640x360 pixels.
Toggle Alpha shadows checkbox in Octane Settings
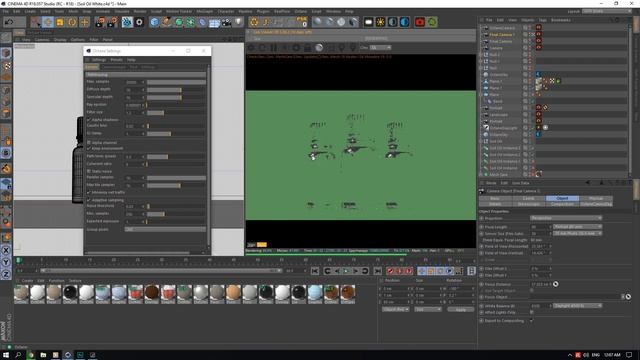(x=89, y=120)
